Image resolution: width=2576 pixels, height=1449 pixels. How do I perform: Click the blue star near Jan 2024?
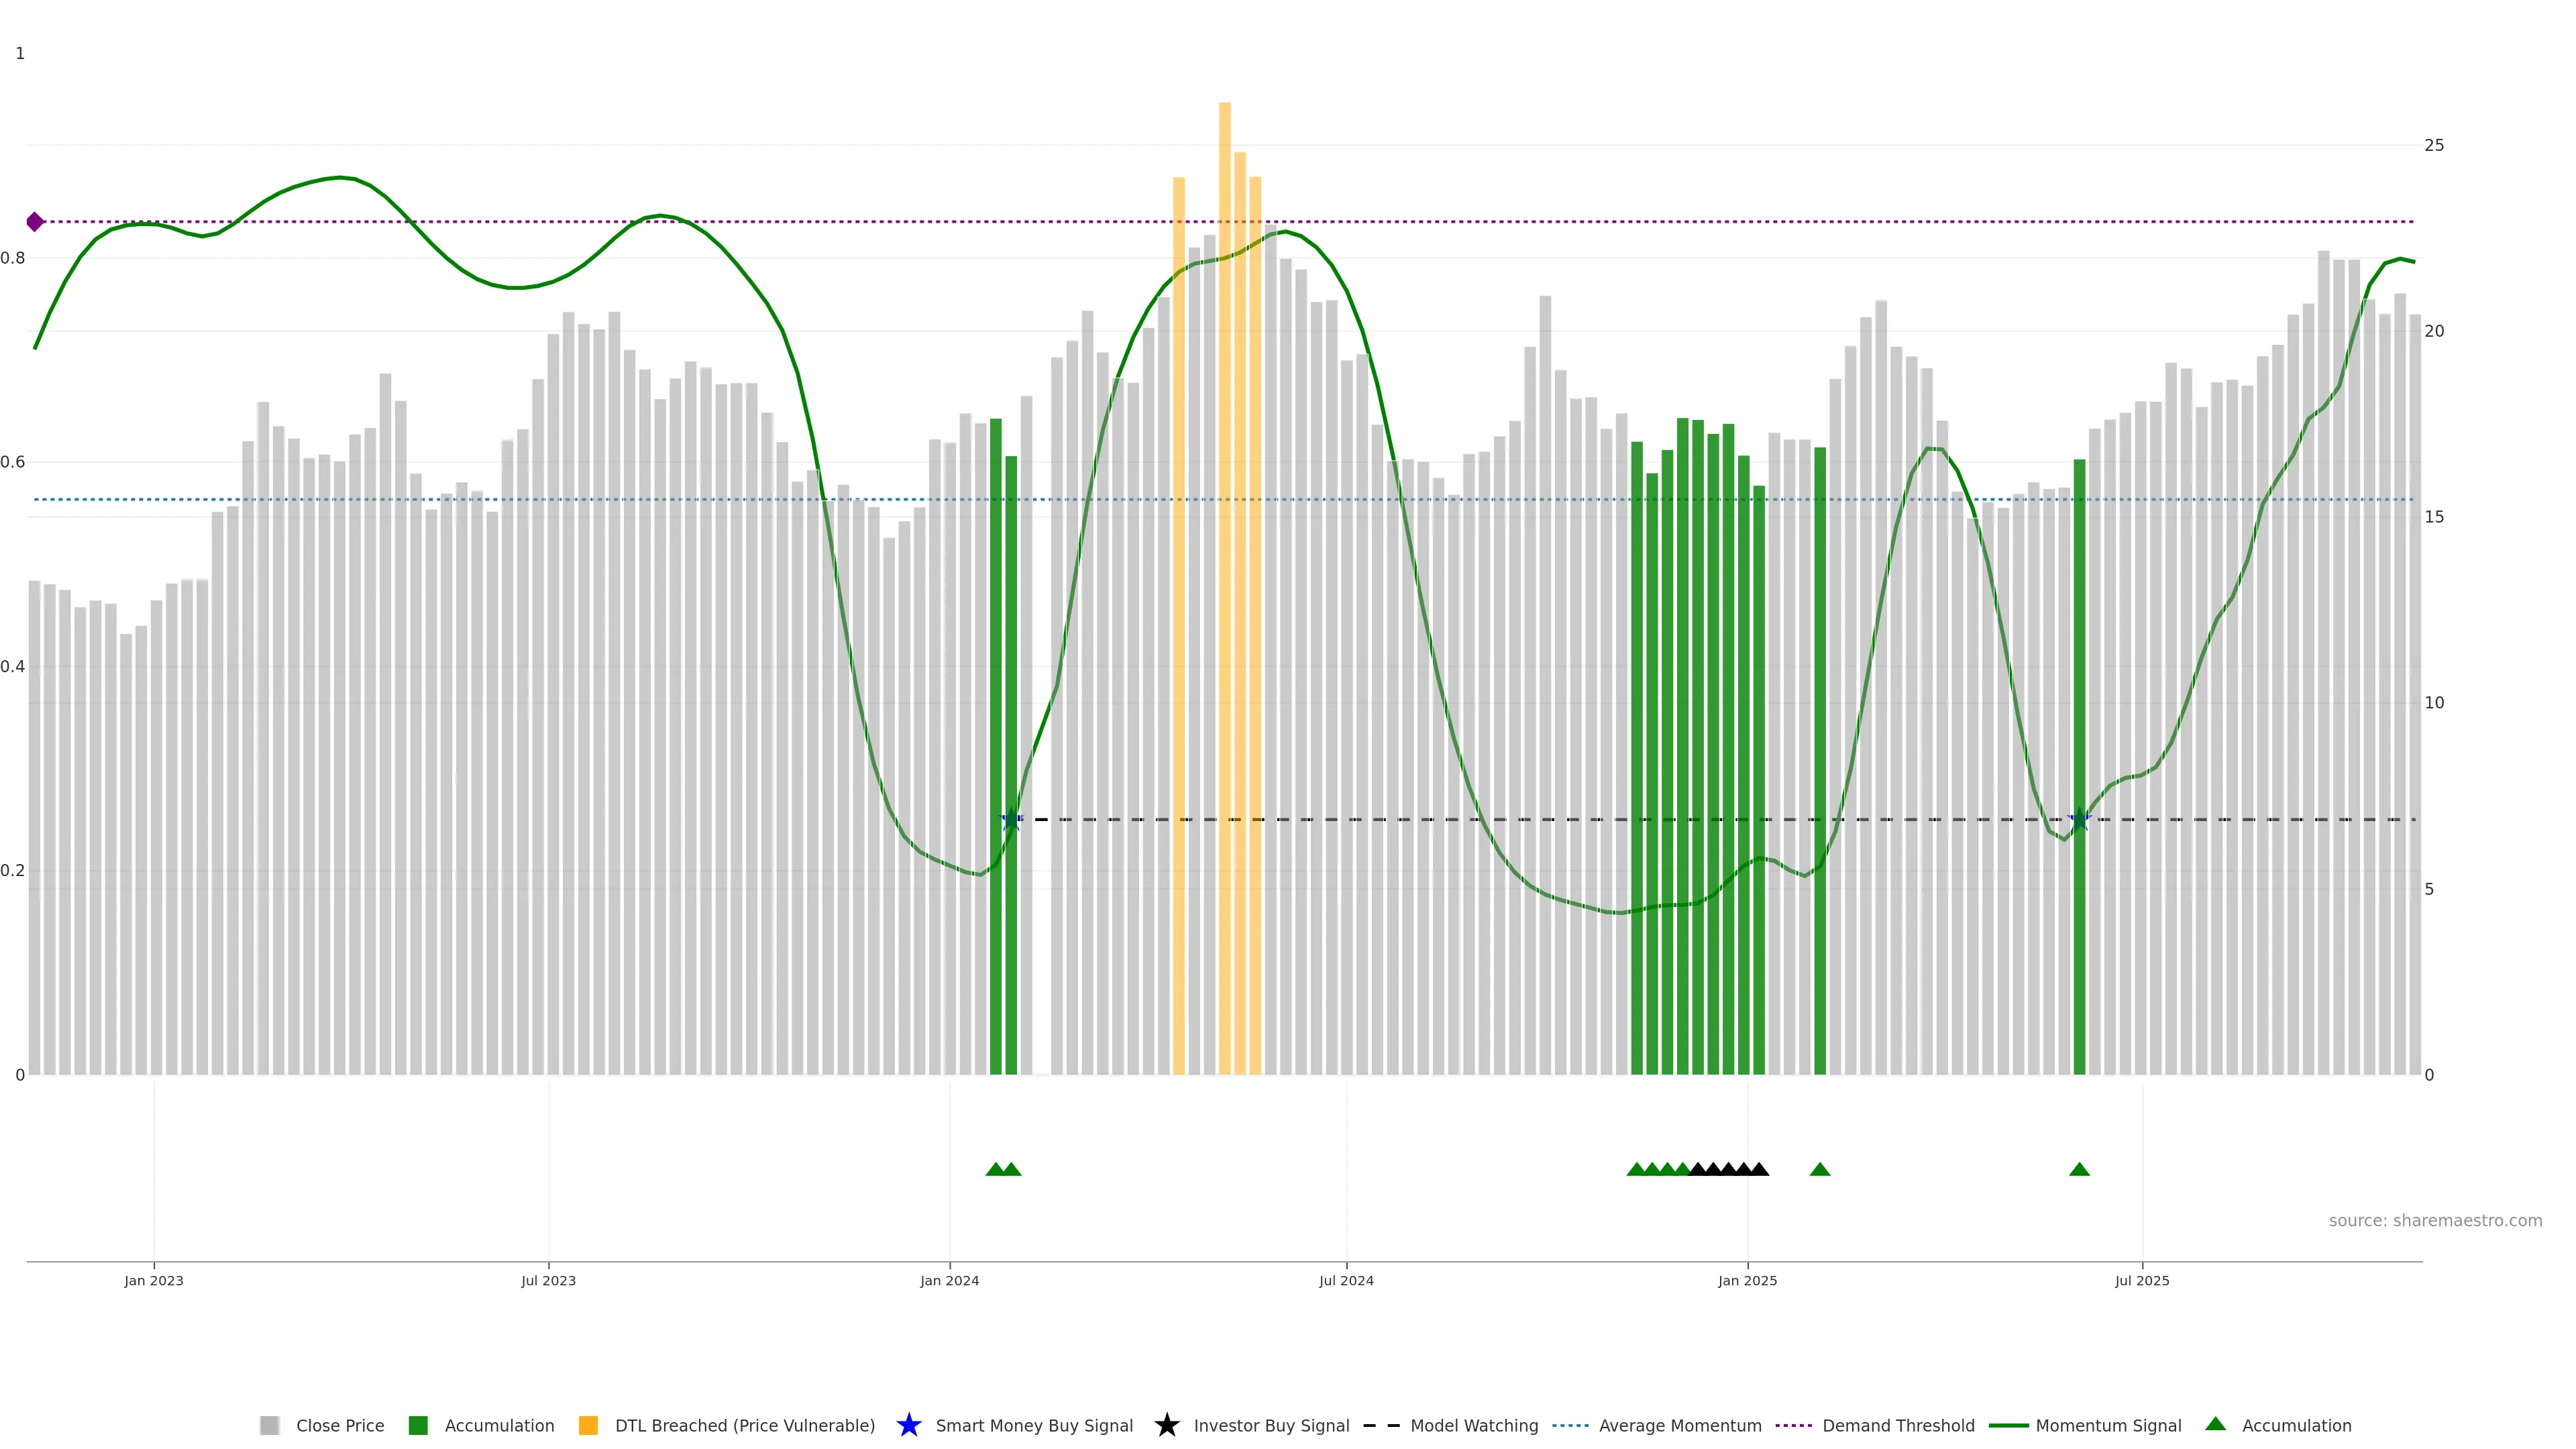(x=1011, y=820)
